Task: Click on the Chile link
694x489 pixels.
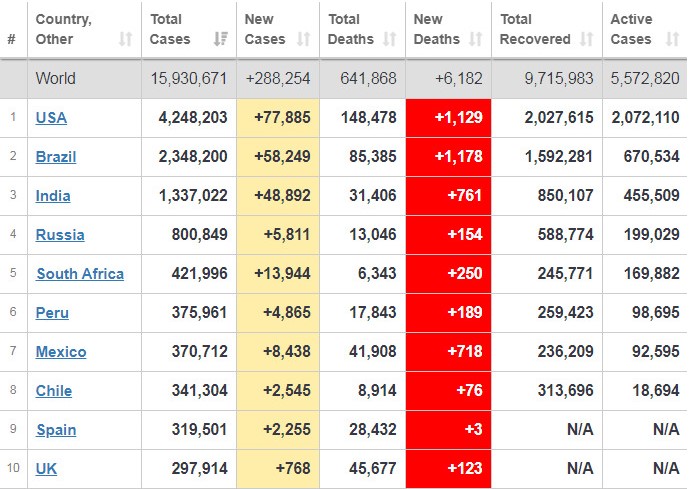Action: (x=54, y=391)
